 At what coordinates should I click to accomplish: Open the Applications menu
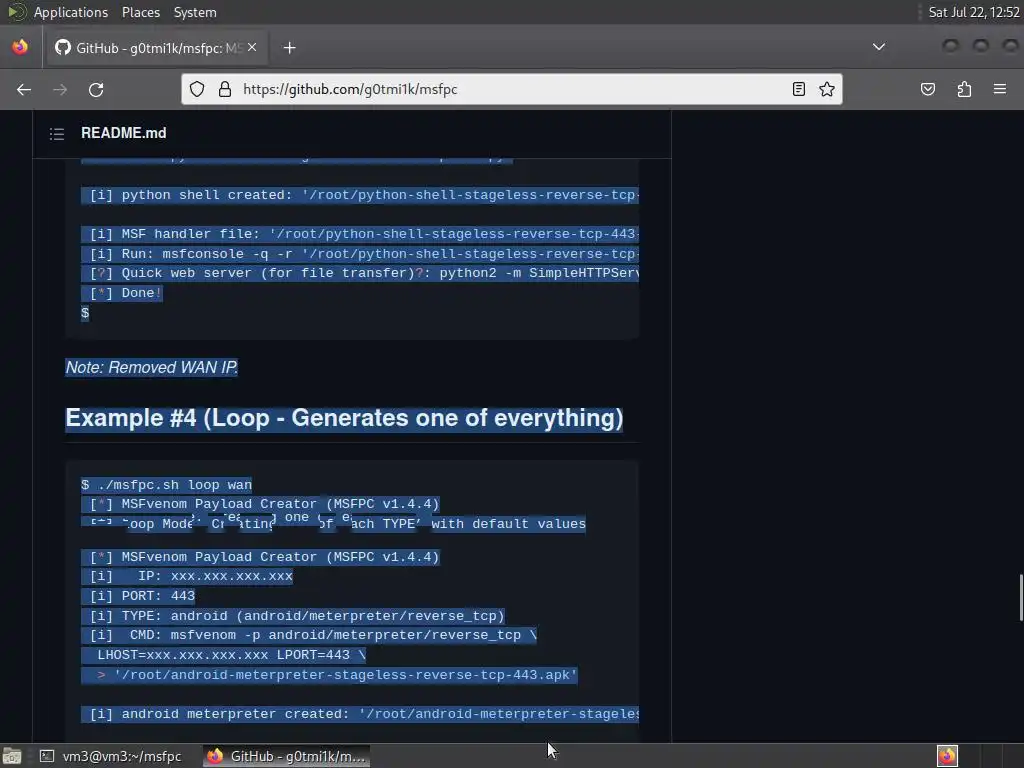point(71,12)
